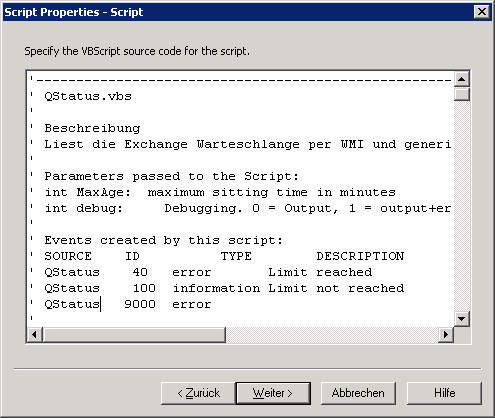Click the DESCRIPTION column header text
This screenshot has height=418, width=495.
click(x=360, y=256)
